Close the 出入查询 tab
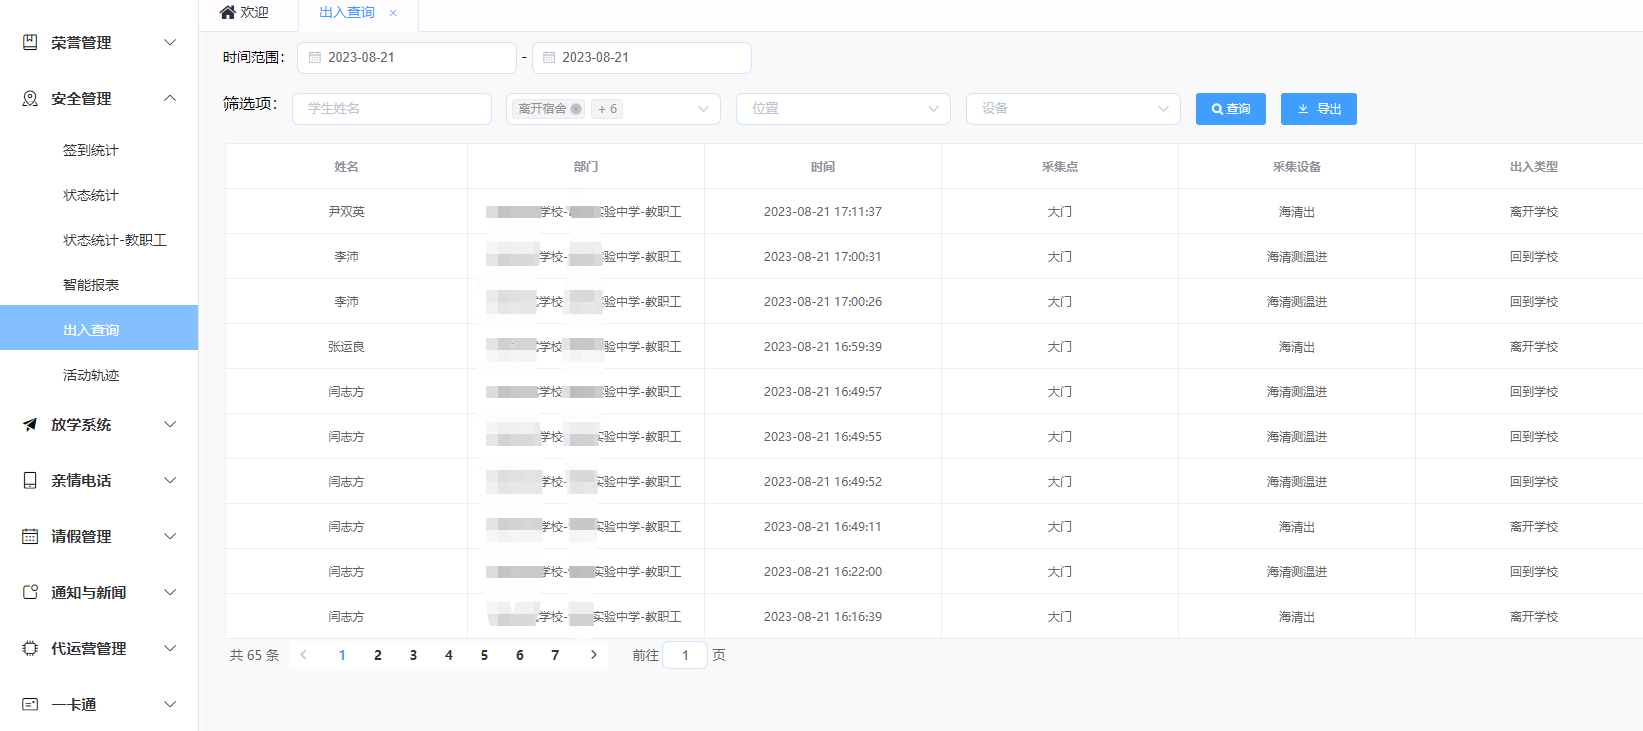The height and width of the screenshot is (731, 1643). [393, 13]
